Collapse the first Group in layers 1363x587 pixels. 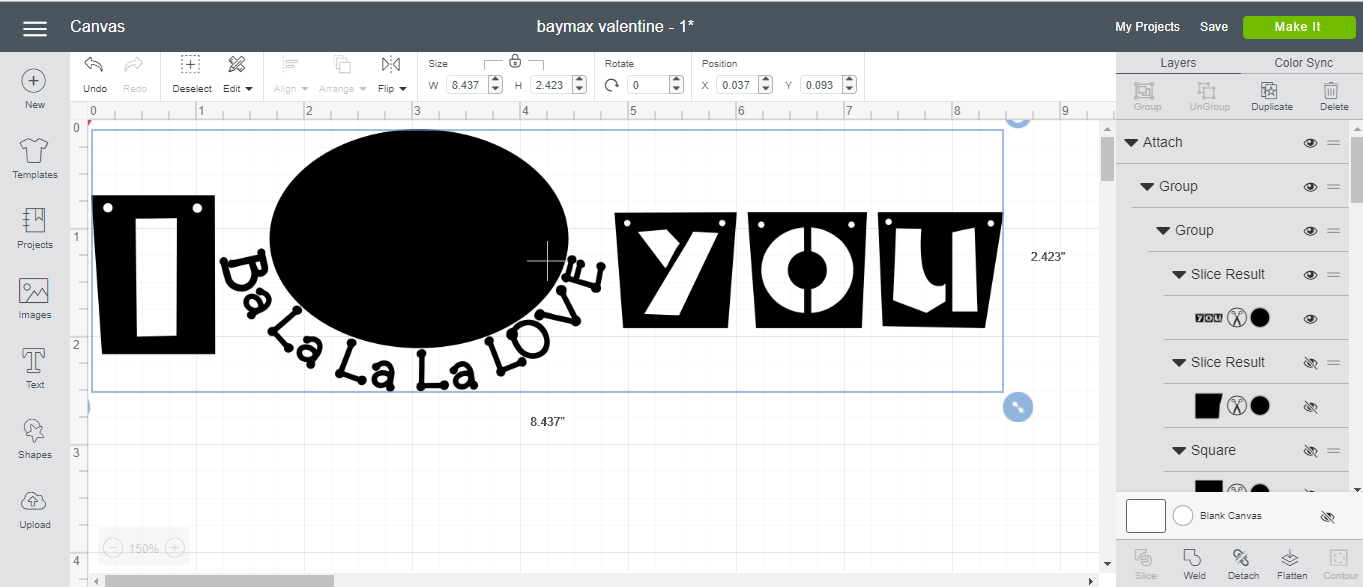point(1148,187)
